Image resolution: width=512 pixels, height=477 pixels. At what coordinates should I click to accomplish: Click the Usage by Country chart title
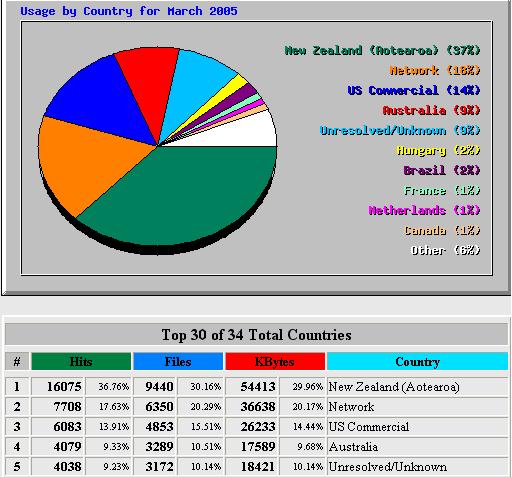tap(129, 11)
